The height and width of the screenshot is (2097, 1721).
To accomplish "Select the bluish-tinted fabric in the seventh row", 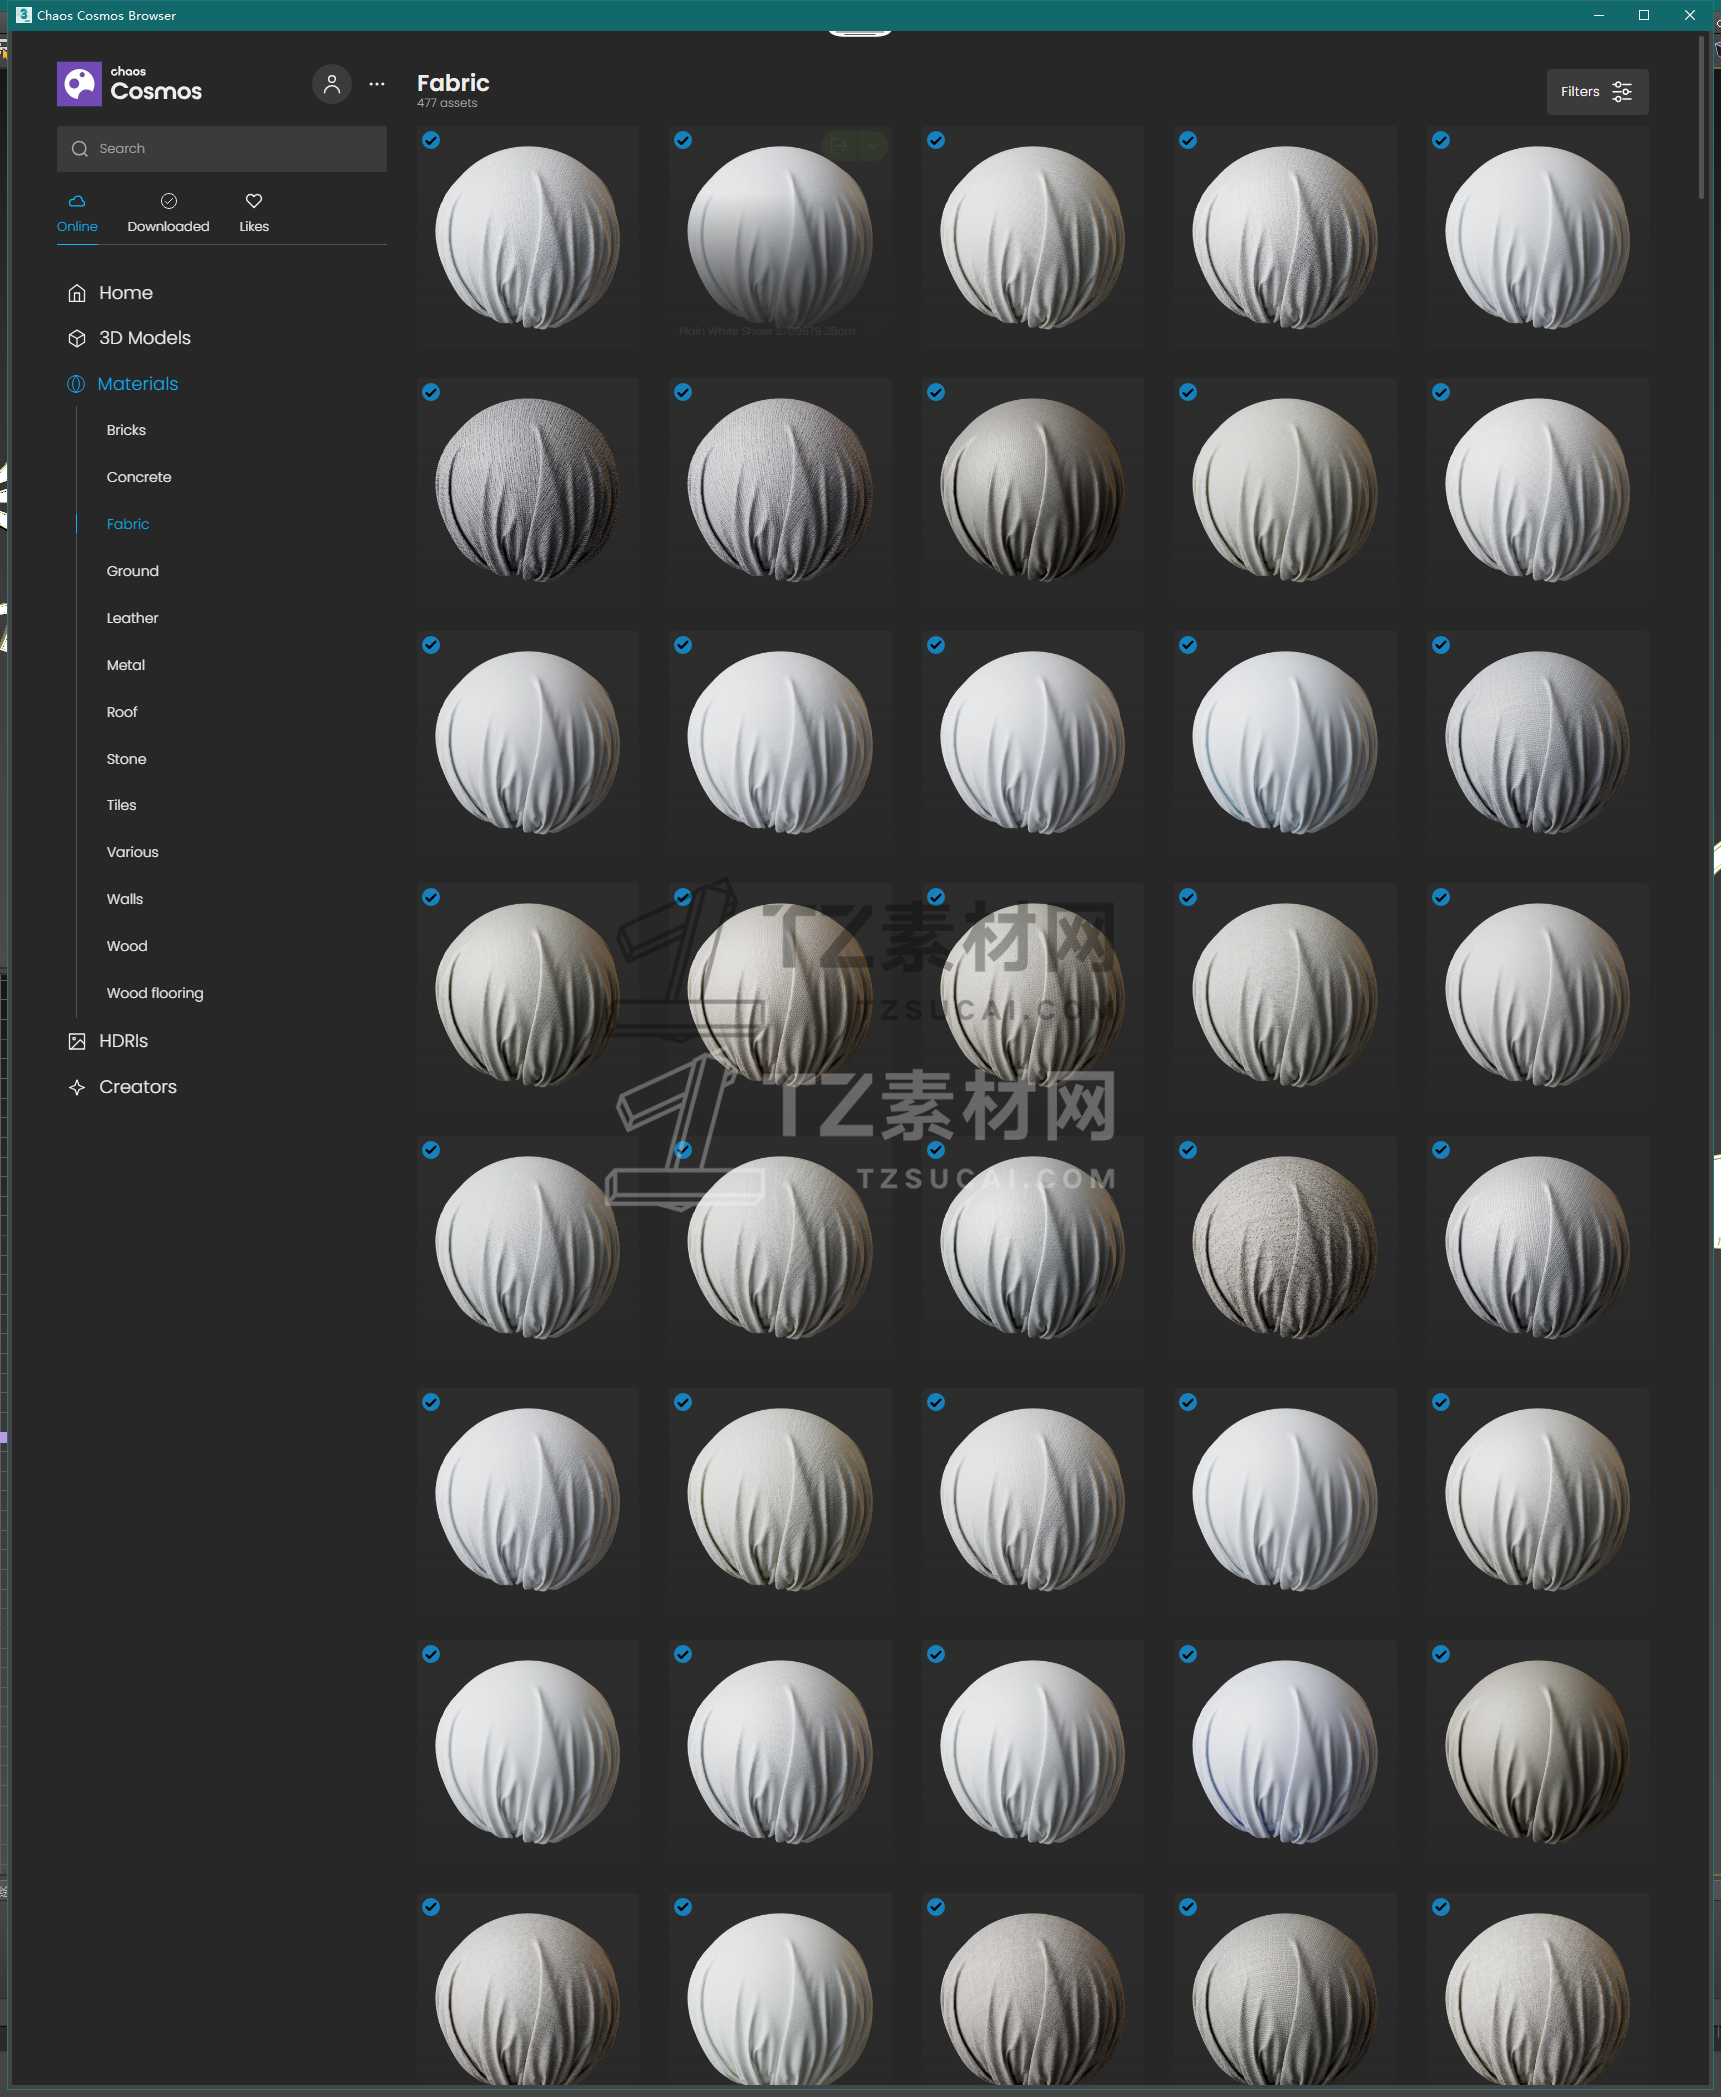I will 1285,1751.
